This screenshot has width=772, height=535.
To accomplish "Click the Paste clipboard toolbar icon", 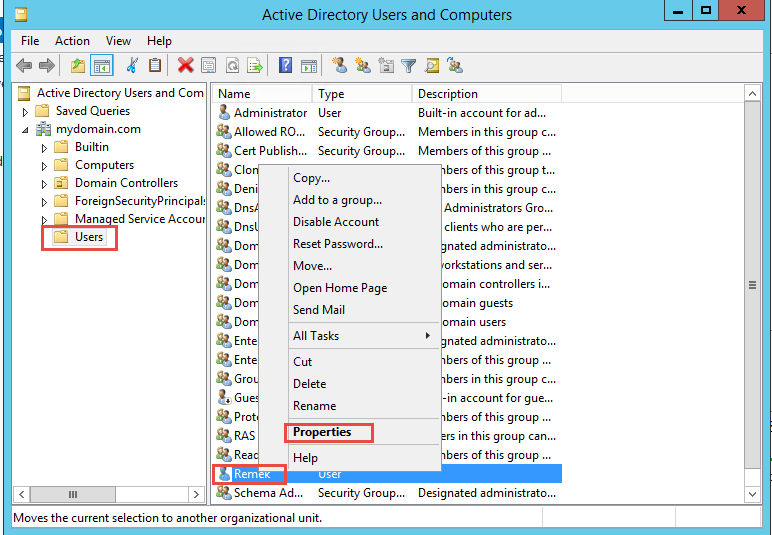I will tap(155, 65).
